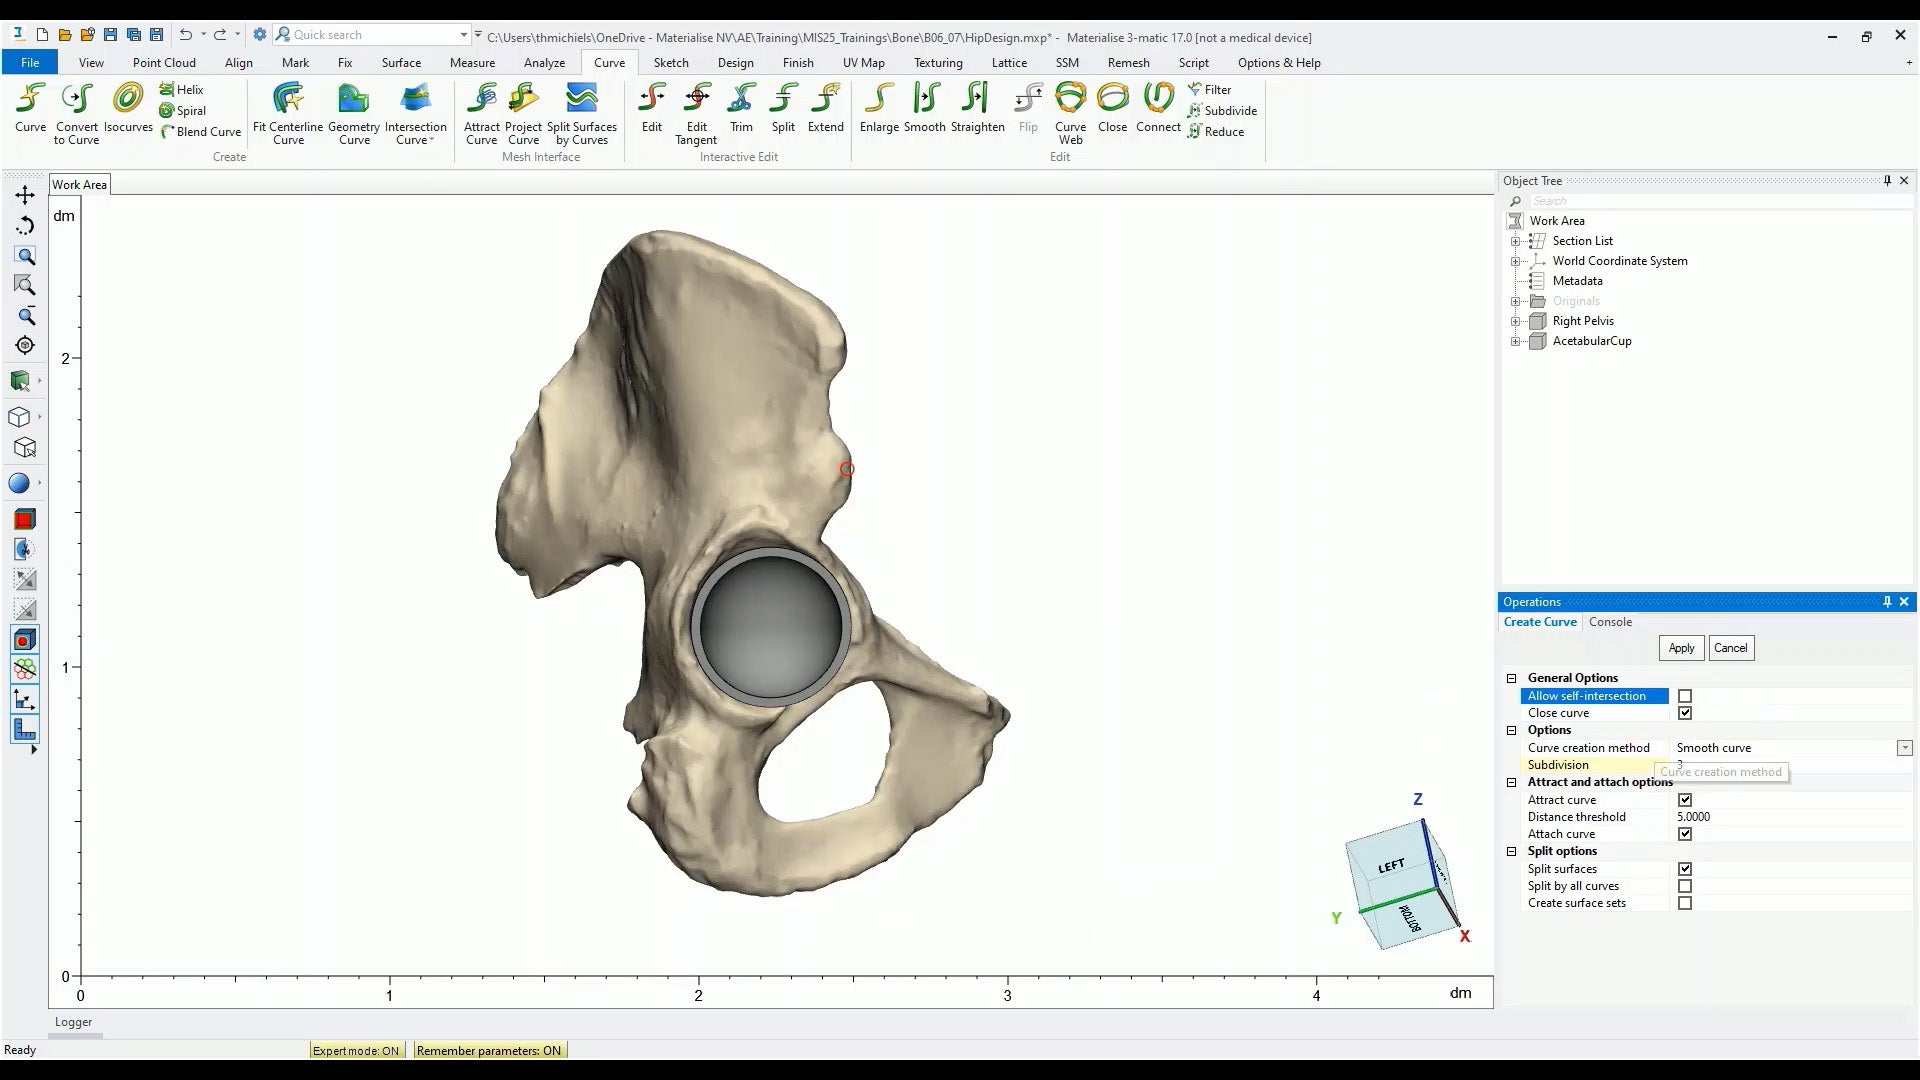Activate the rotate view tool in left toolbar
This screenshot has height=1080, width=1920.
point(25,226)
